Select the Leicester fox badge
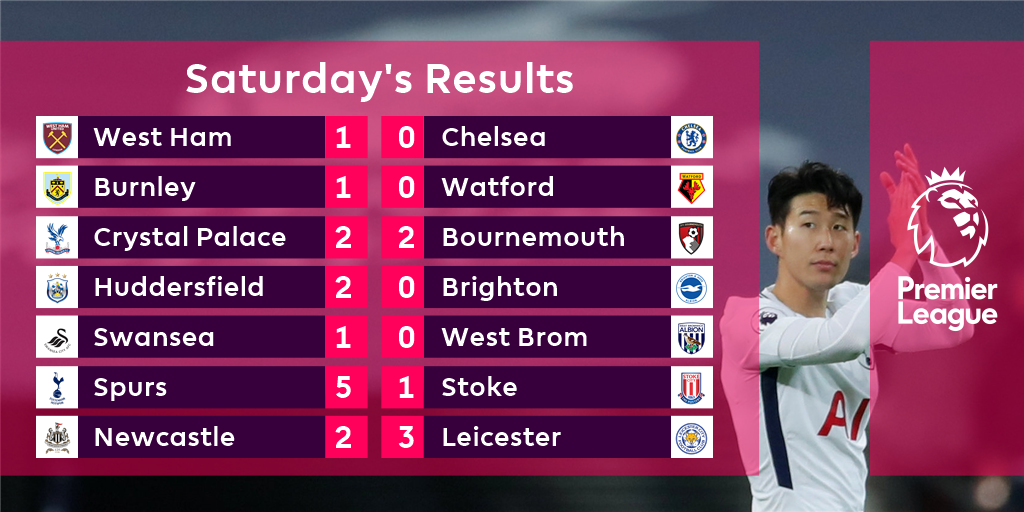The image size is (1024, 512). pos(692,437)
